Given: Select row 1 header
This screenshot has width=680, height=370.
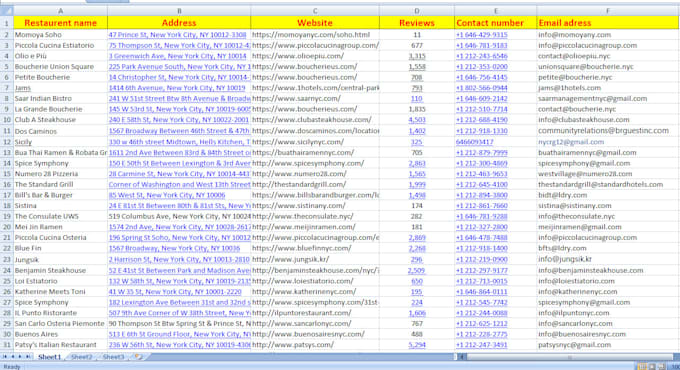Looking at the screenshot, I should (7, 23).
